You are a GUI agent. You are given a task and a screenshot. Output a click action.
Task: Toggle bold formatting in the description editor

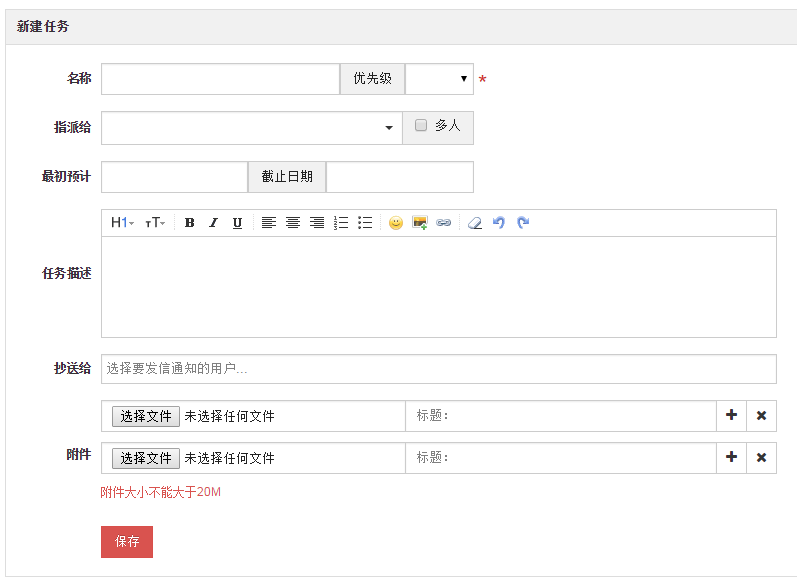click(189, 223)
